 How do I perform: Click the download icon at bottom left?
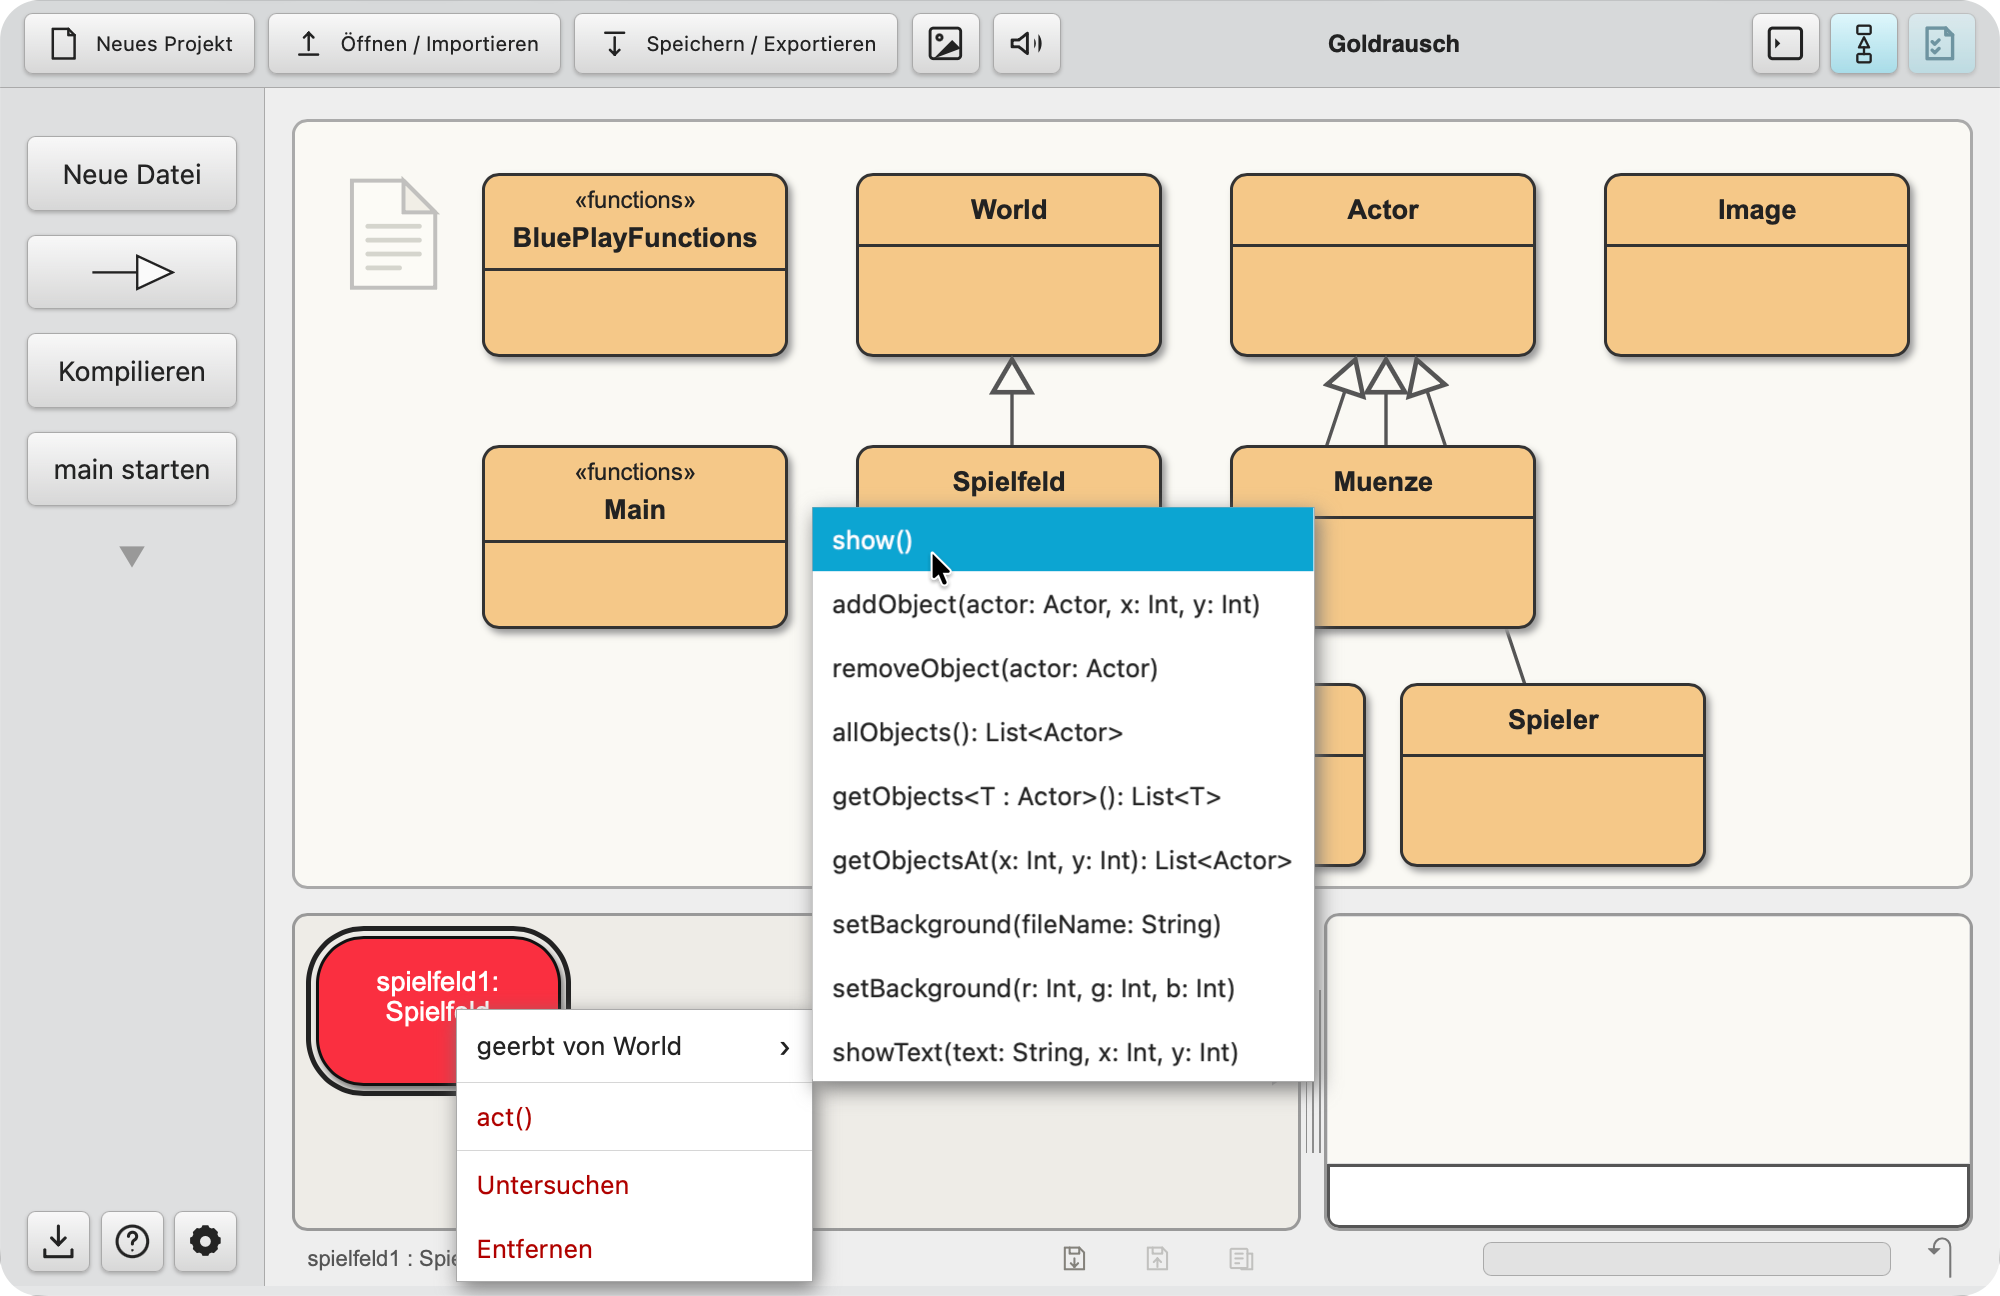click(x=58, y=1241)
